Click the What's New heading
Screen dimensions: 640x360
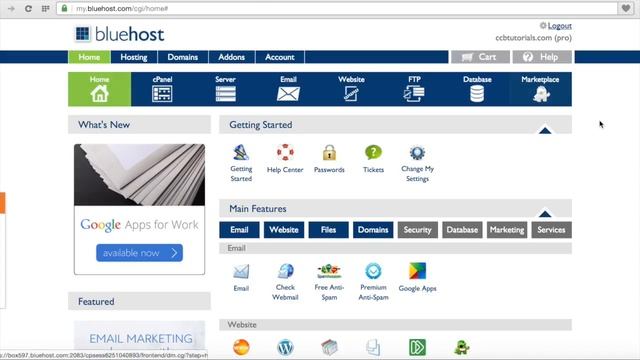pyautogui.click(x=104, y=124)
